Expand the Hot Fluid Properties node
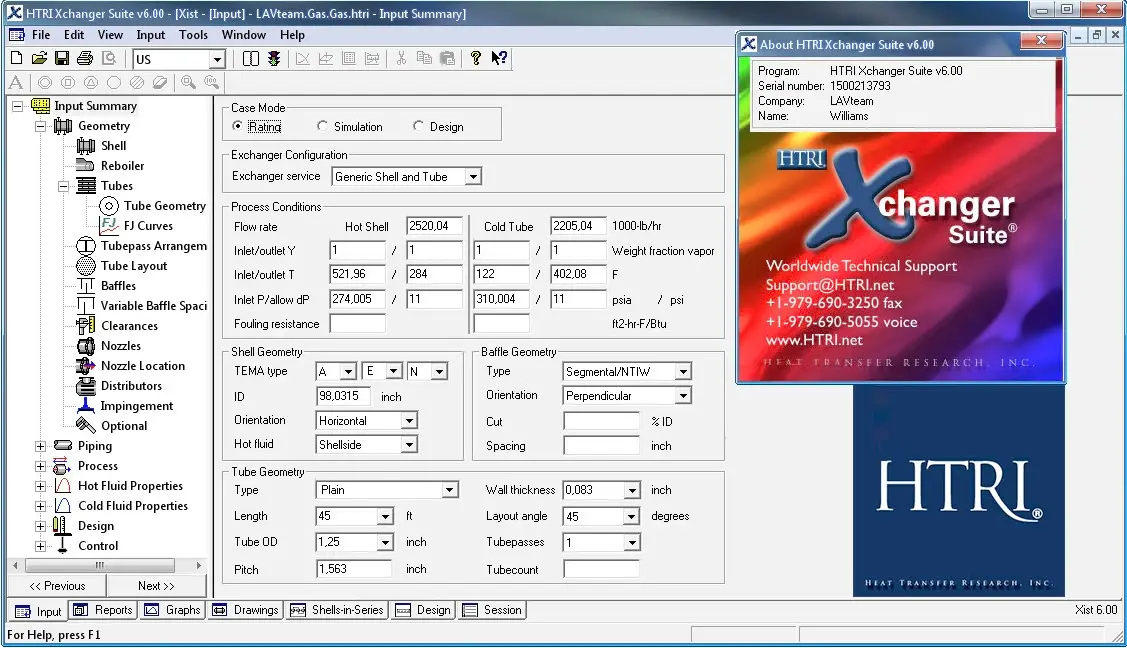 pyautogui.click(x=40, y=486)
